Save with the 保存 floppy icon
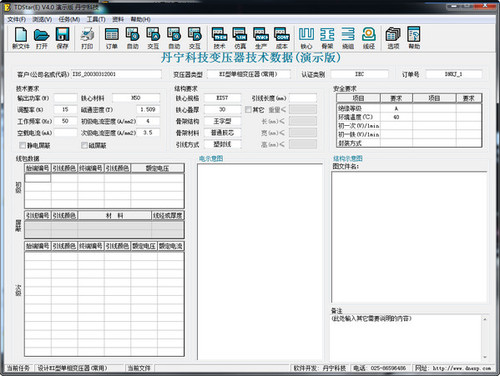The width and height of the screenshot is (500, 376). 62,38
